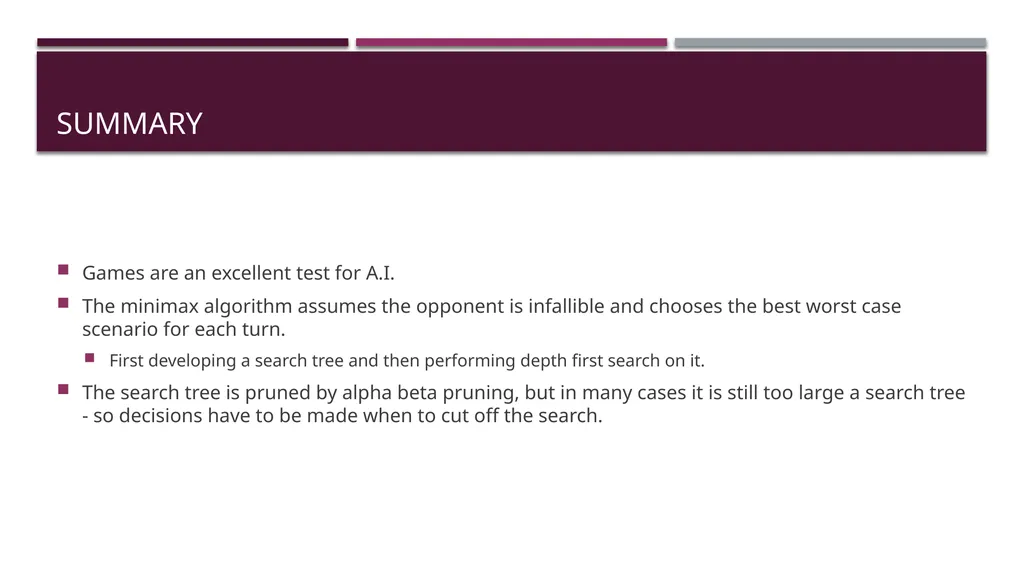This screenshot has width=1024, height=575.
Task: Click the bullet square beside 'Games are an excellent'
Action: click(x=63, y=270)
